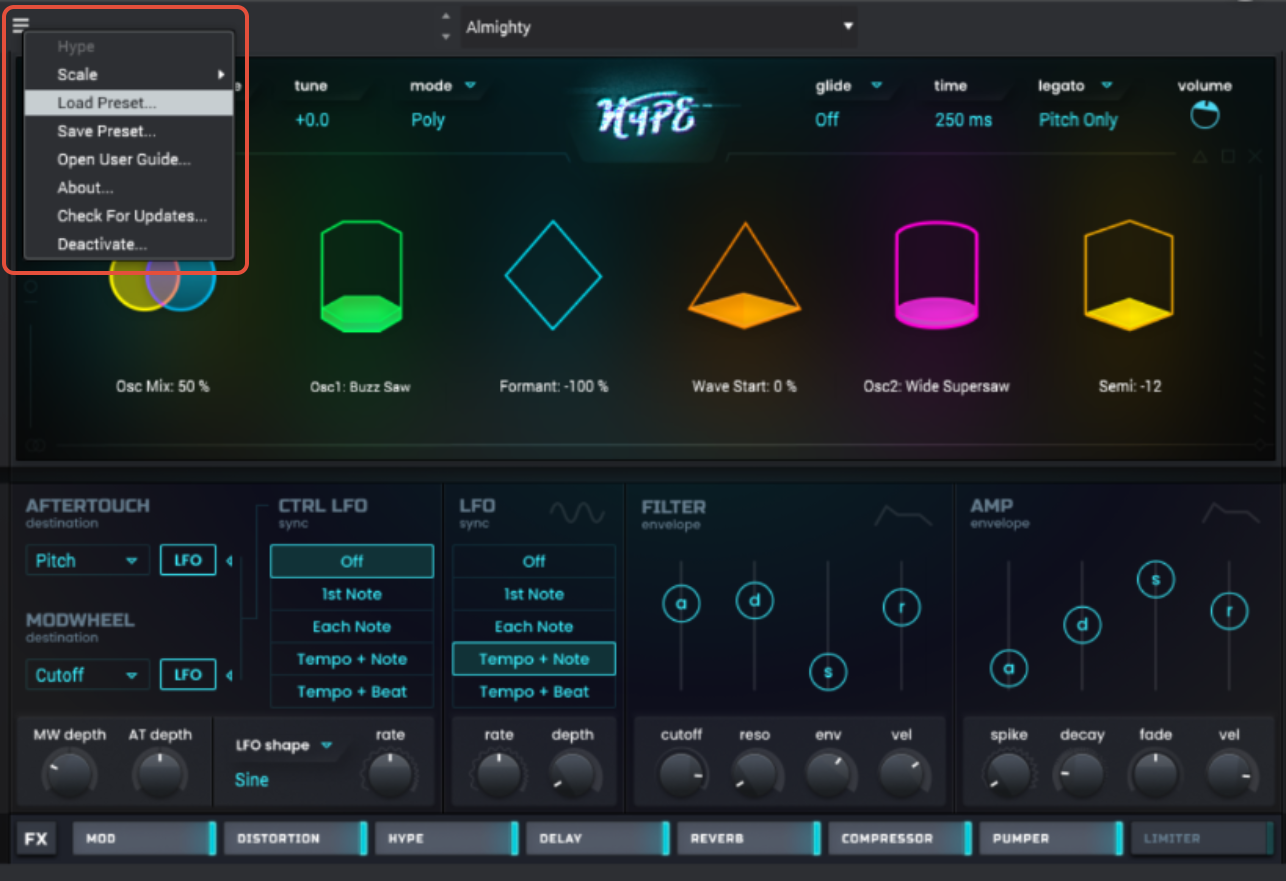The height and width of the screenshot is (881, 1286).
Task: Click the hamburger menu icon
Action: pos(20,26)
